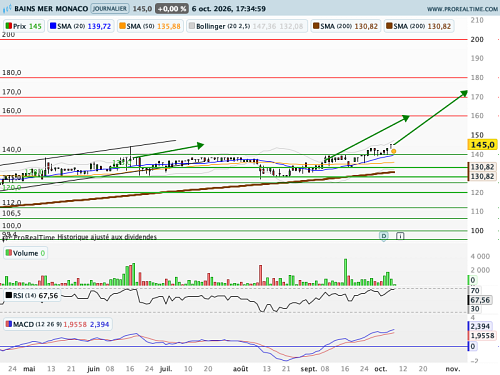Click the dividend 'D' marker icon
This screenshot has height=375, width=500.
(384, 236)
